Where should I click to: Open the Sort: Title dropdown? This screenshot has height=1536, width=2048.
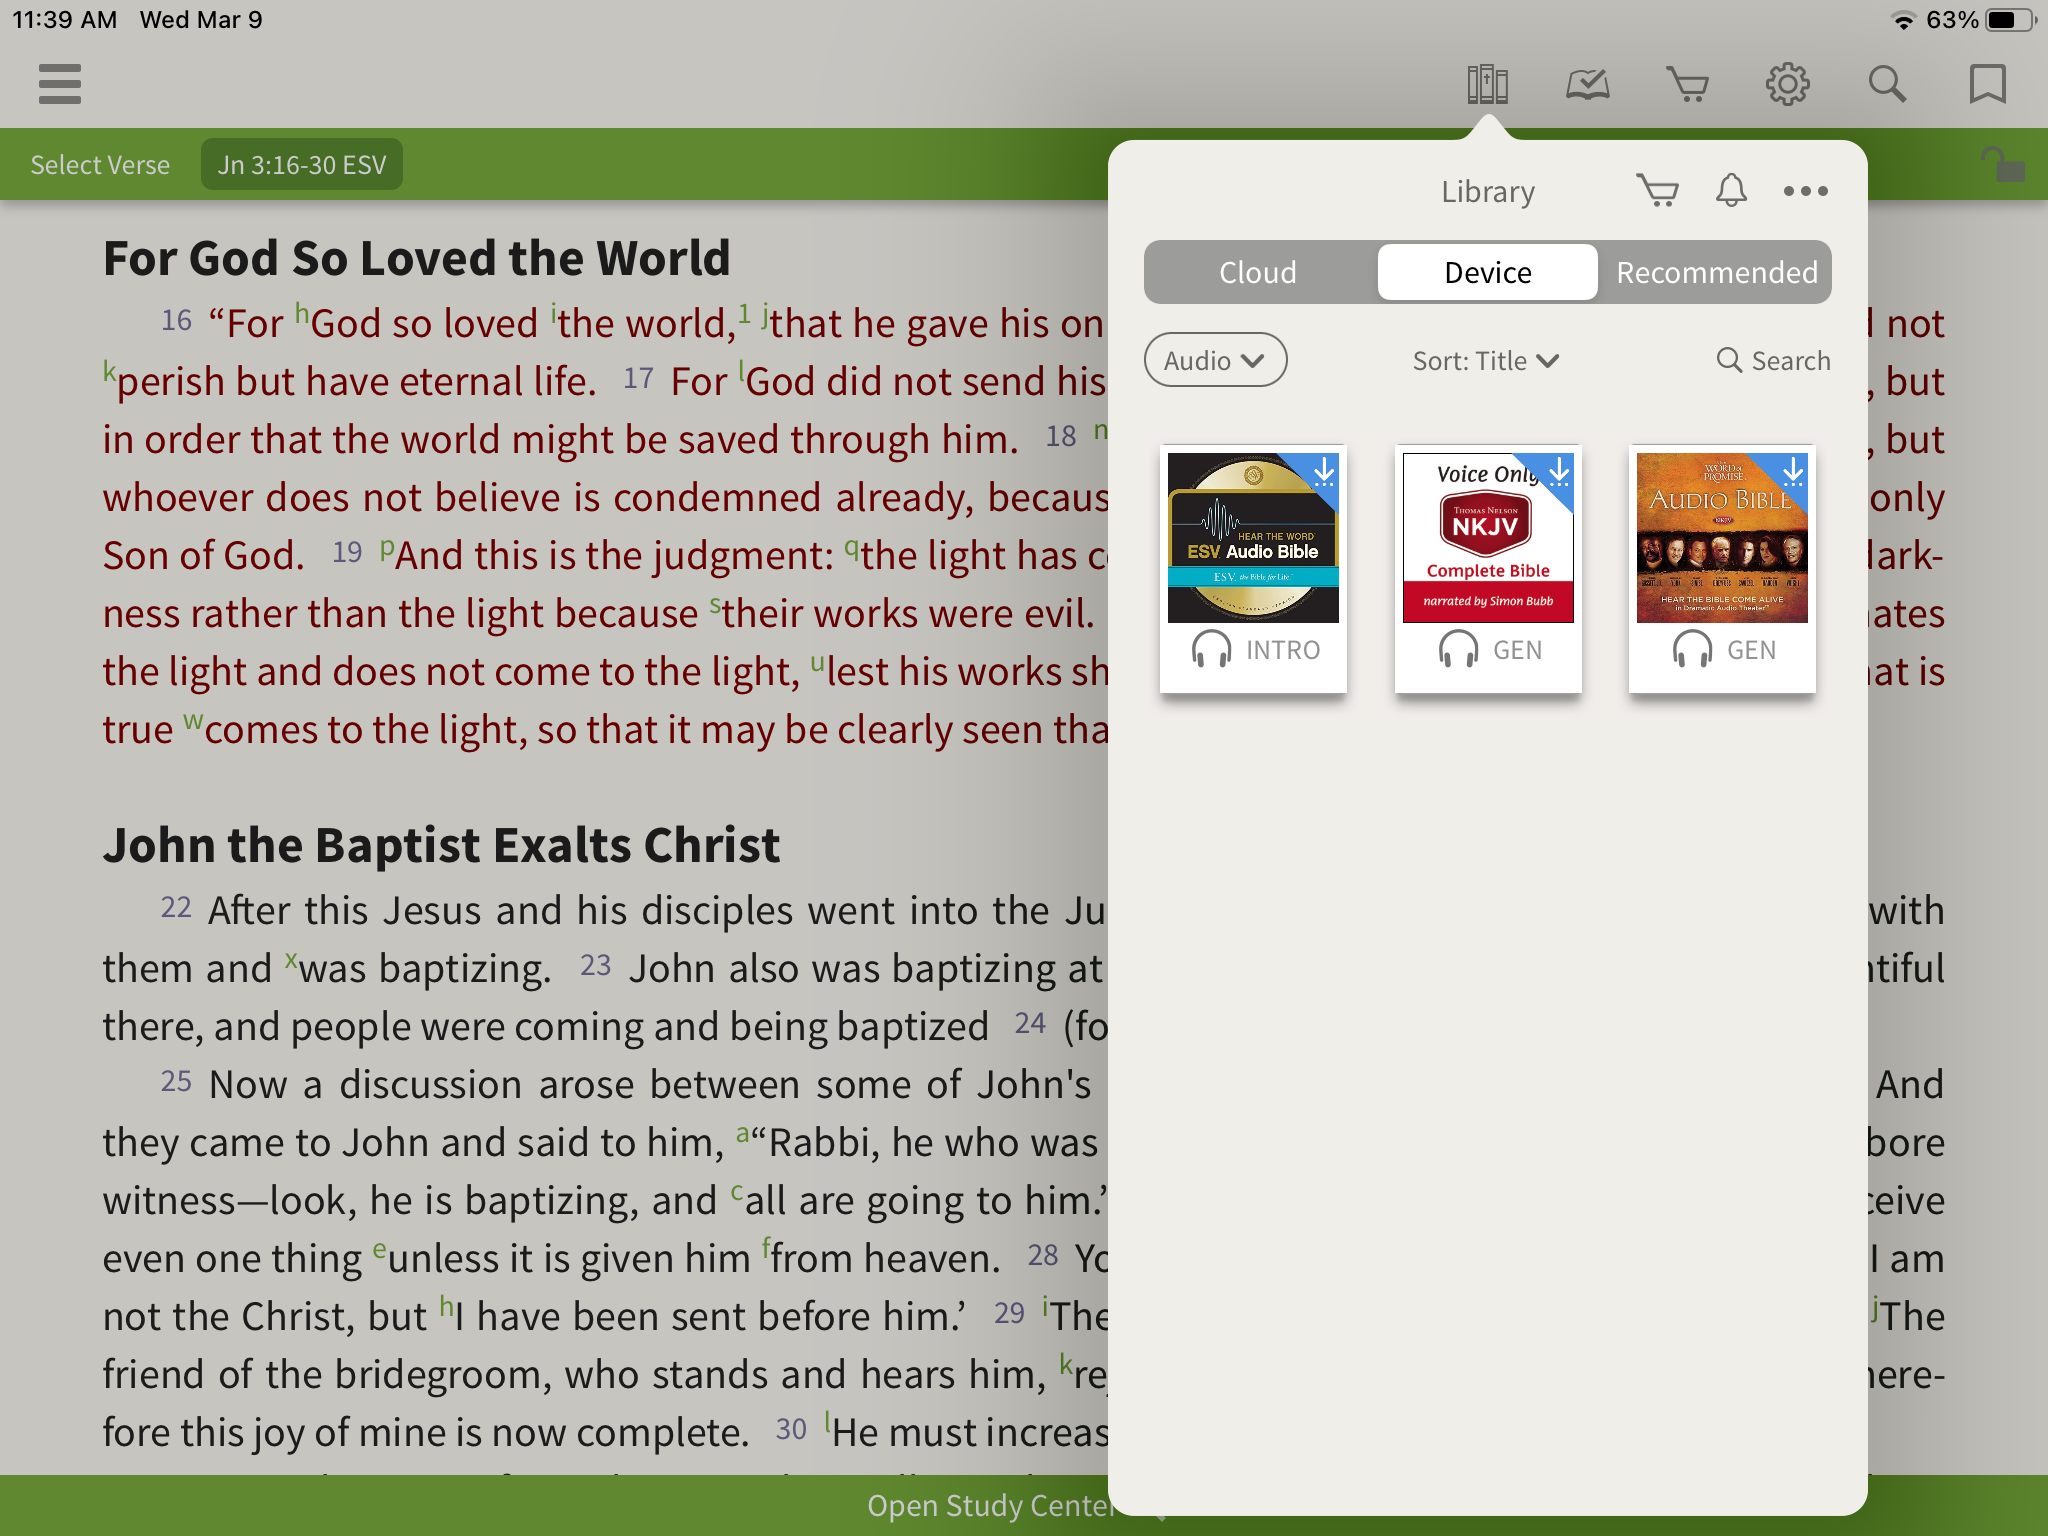point(1486,361)
